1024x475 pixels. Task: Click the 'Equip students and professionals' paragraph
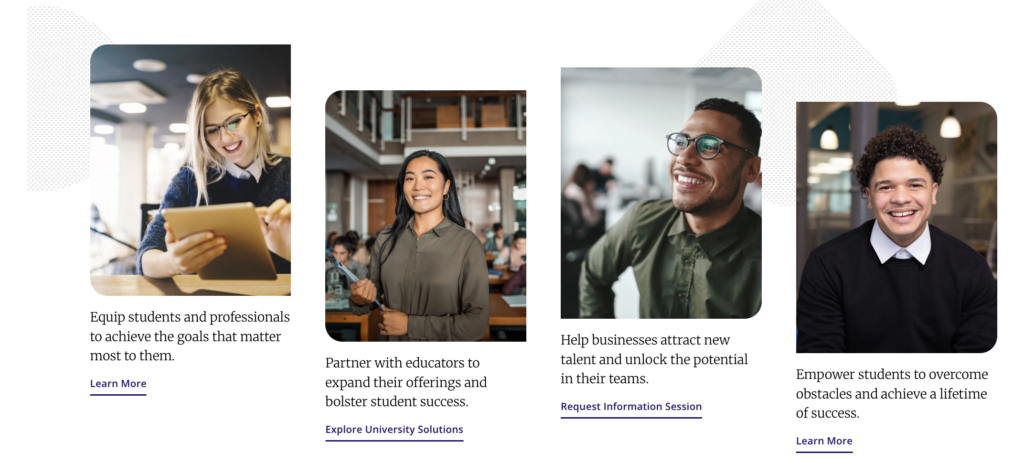tap(189, 336)
